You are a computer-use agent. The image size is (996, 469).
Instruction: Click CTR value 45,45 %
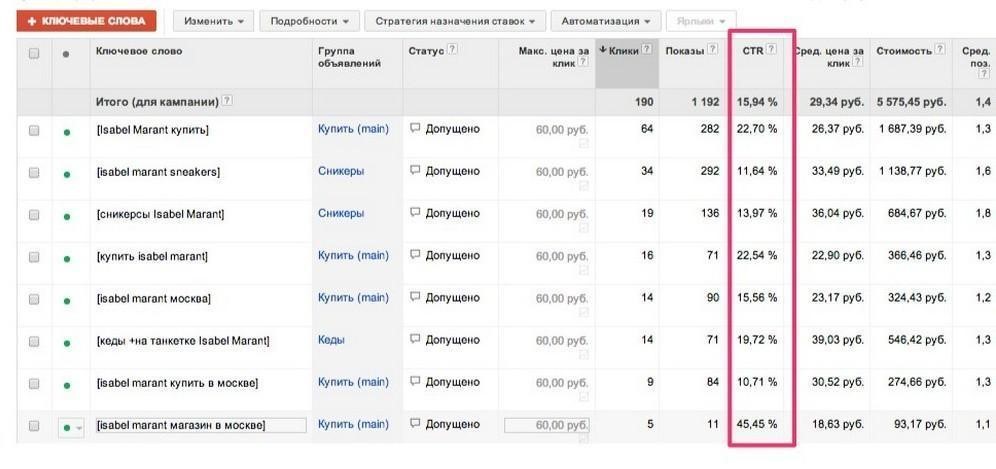[x=757, y=425]
